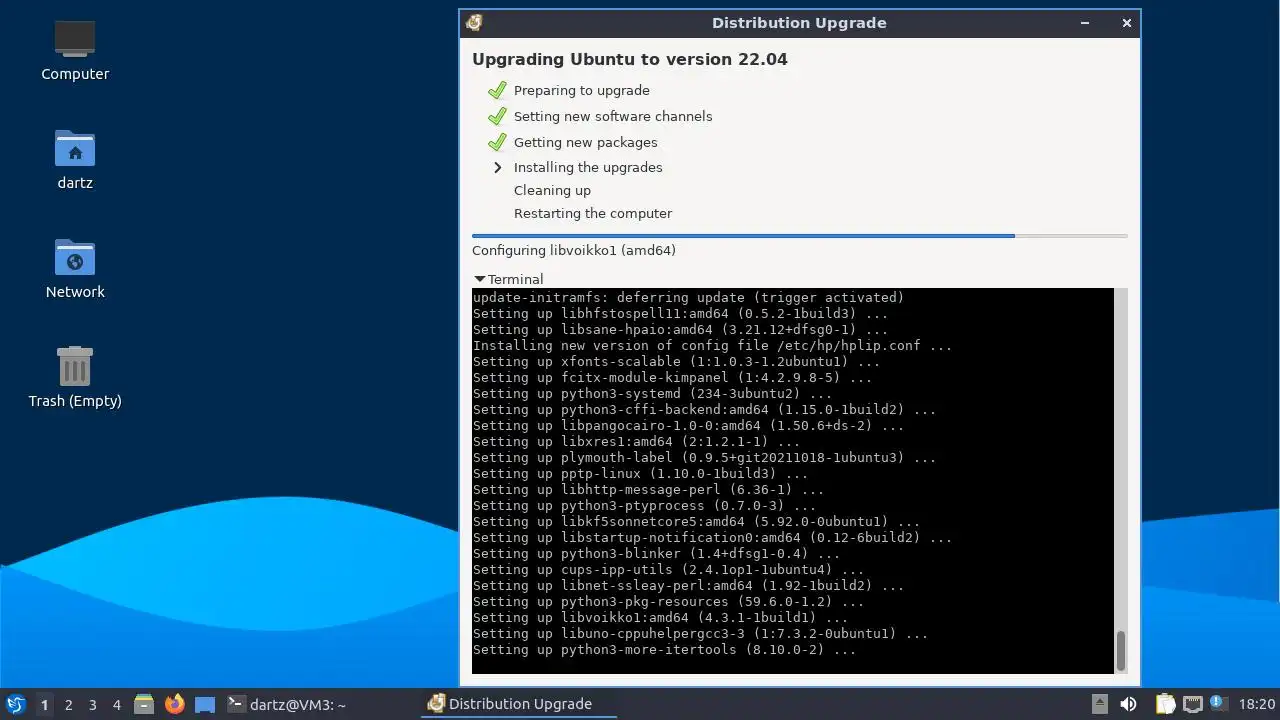Click the Preparing to upgrade checkmark
The height and width of the screenshot is (720, 1280).
tap(497, 90)
